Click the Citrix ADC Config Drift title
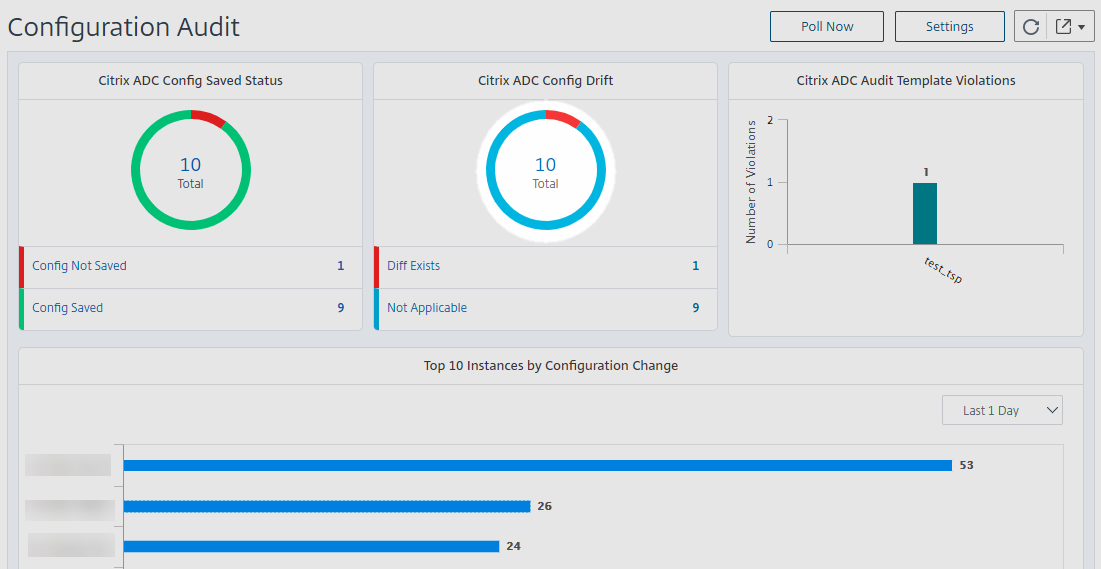 tap(546, 81)
